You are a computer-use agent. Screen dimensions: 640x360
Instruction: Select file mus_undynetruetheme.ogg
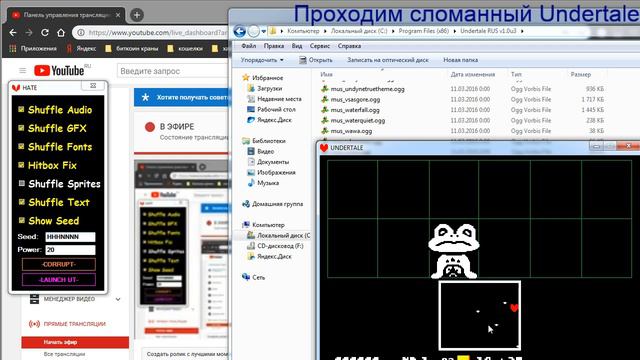(367, 89)
